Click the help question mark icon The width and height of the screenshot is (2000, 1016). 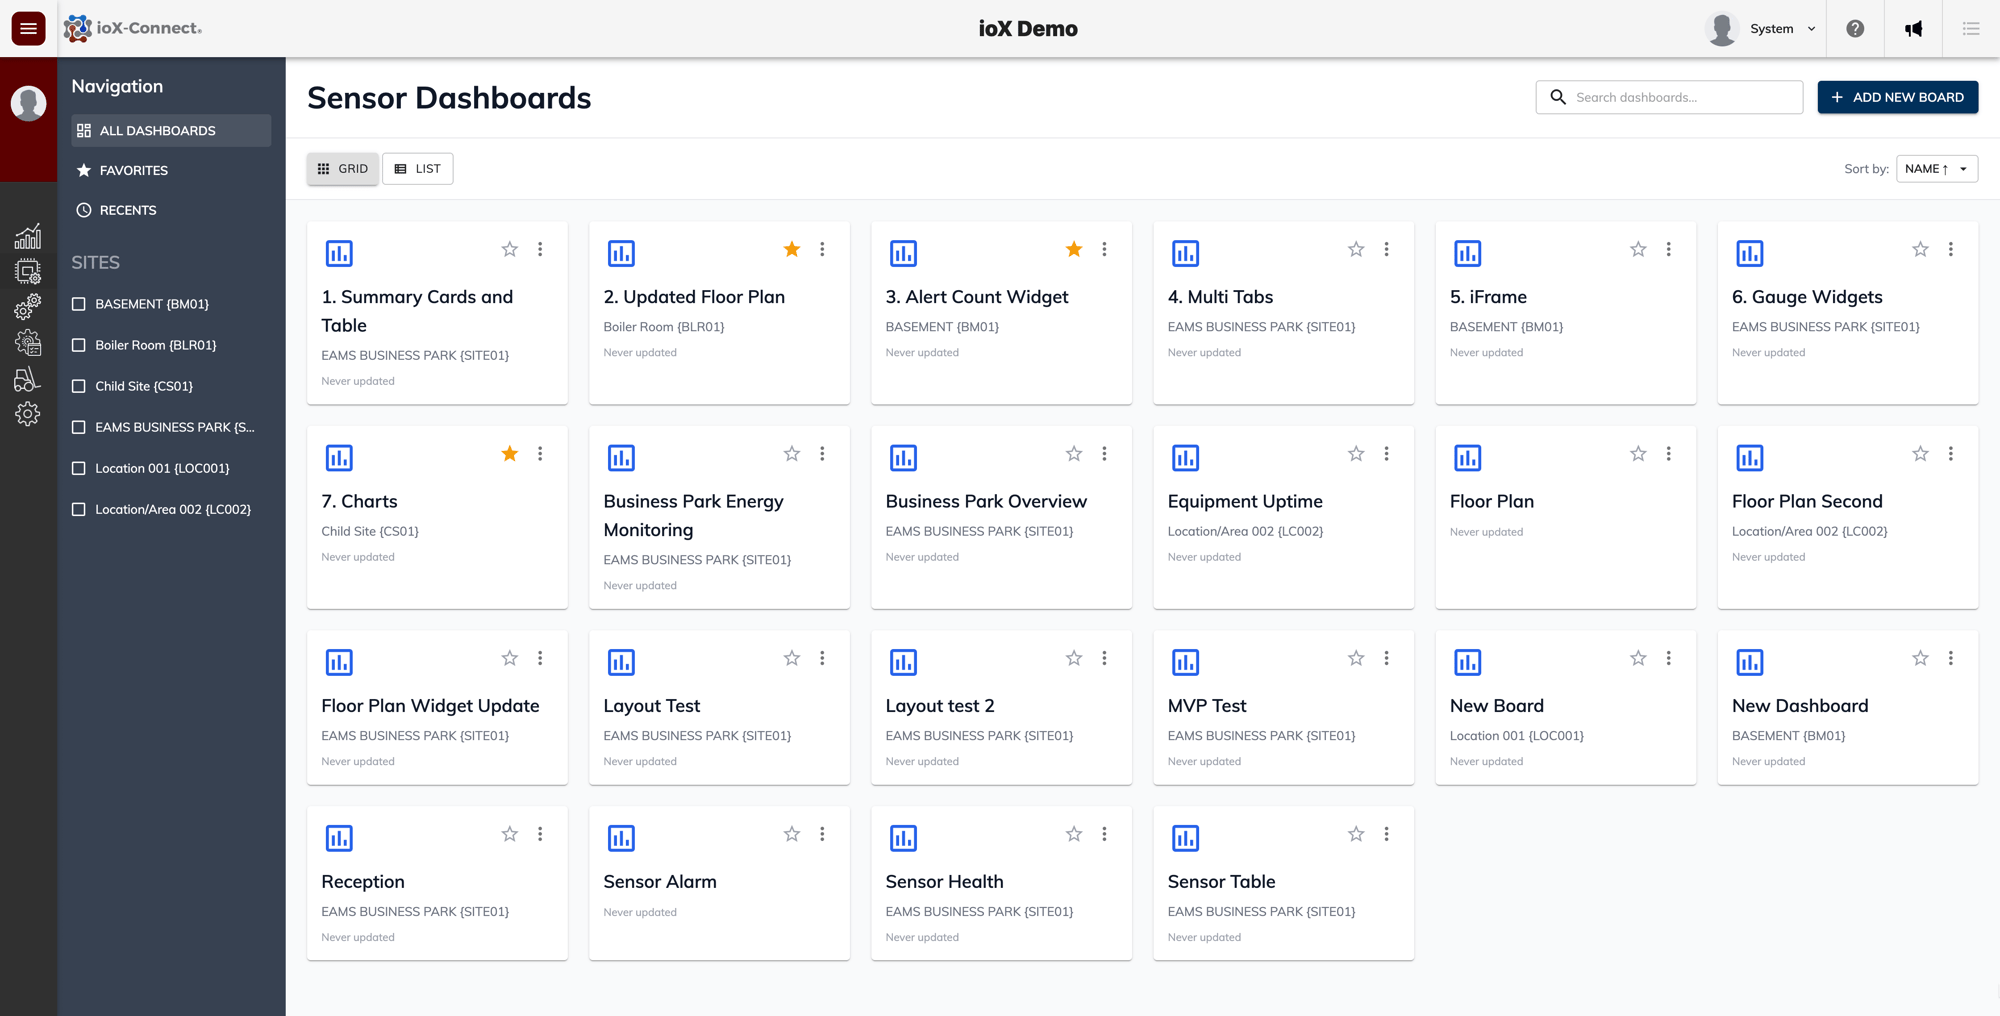point(1856,28)
